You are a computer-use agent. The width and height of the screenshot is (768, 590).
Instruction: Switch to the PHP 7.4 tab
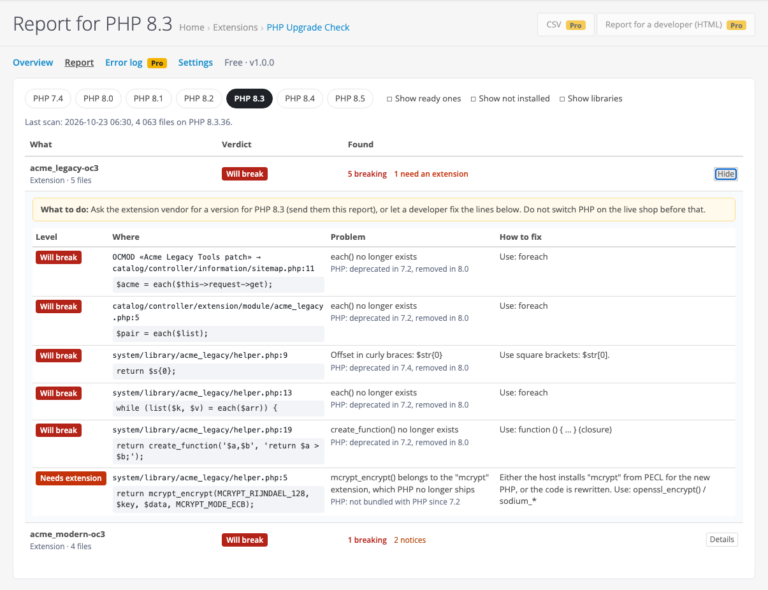click(x=48, y=98)
